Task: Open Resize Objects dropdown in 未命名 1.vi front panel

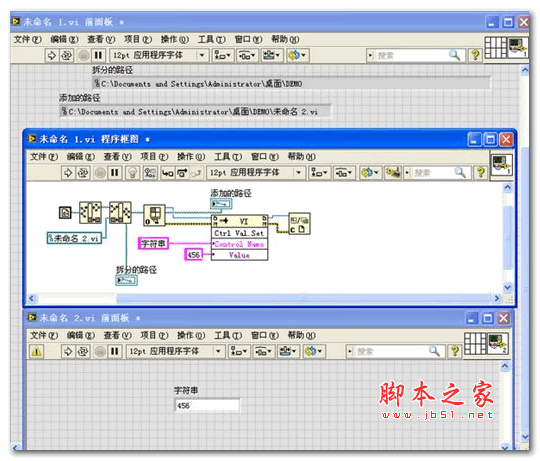Action: tap(271, 55)
